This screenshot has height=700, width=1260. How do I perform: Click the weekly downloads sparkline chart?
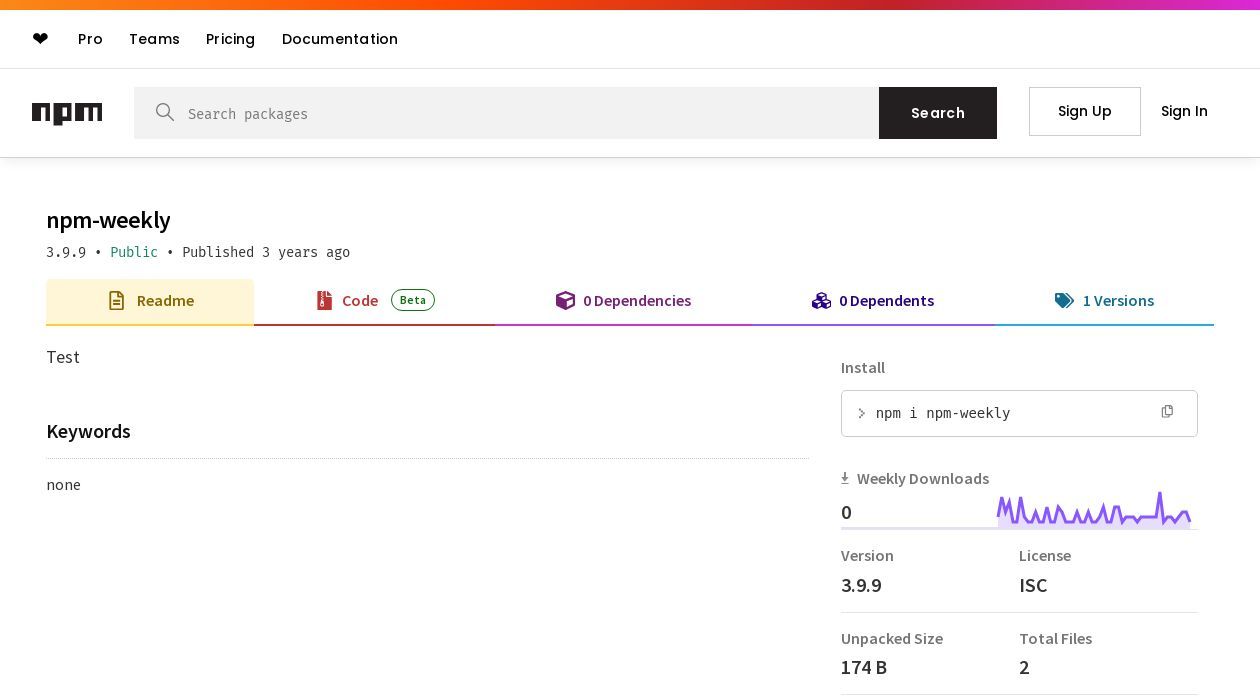[x=1094, y=510]
